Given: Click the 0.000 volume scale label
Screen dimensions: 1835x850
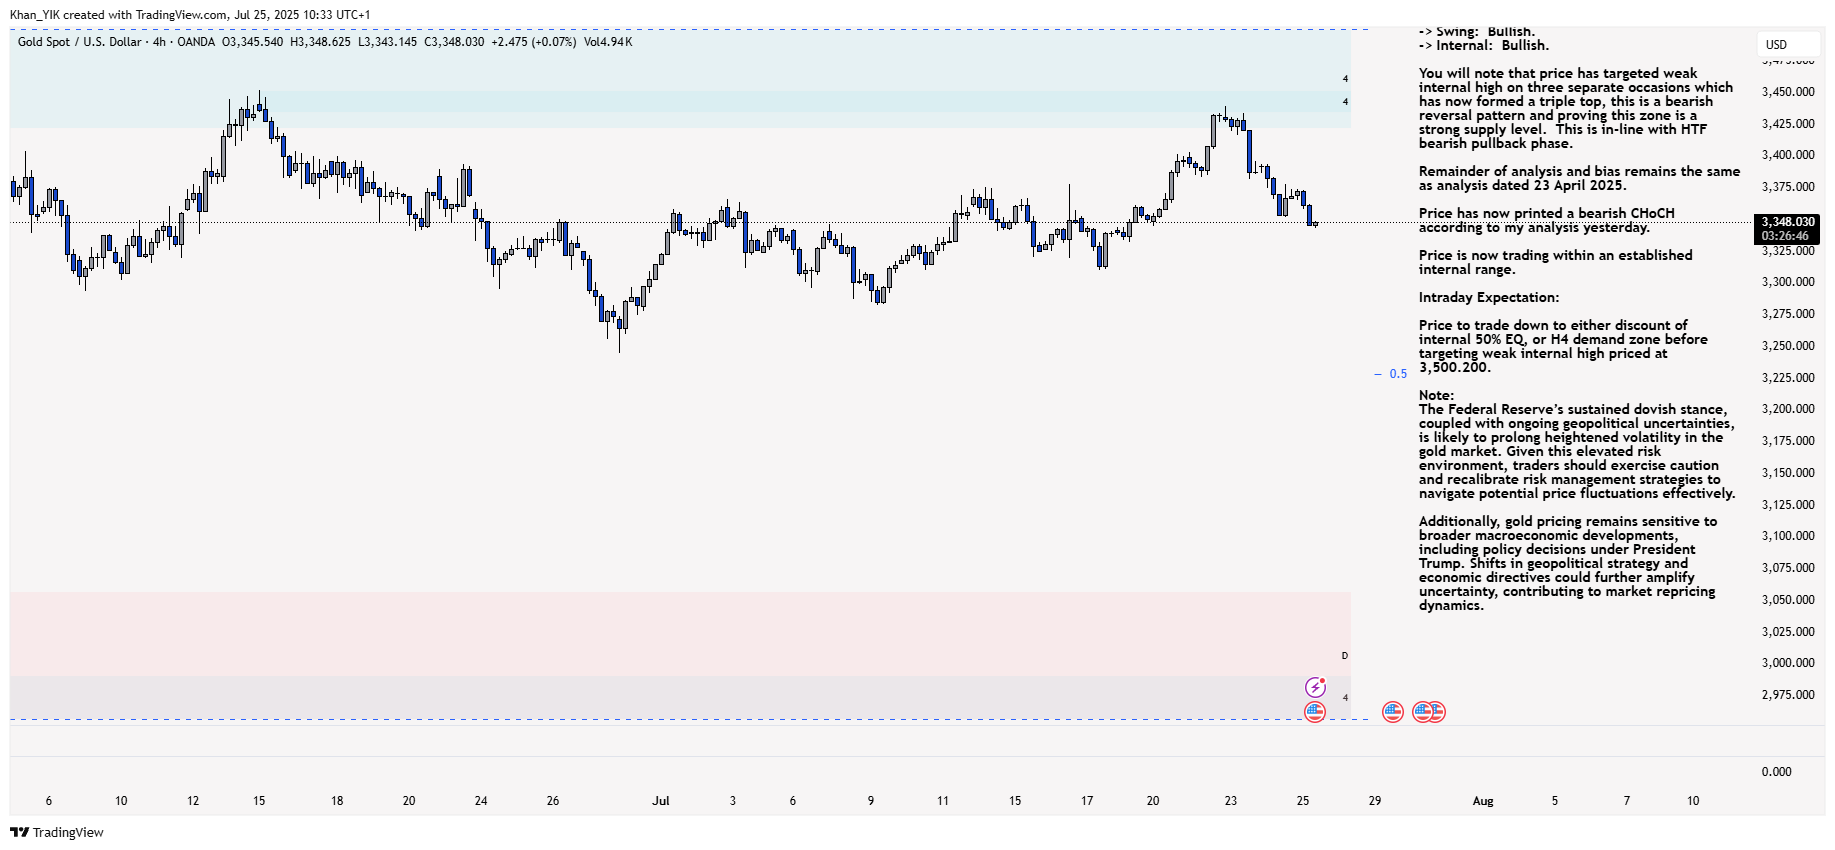Looking at the screenshot, I should (x=1776, y=772).
